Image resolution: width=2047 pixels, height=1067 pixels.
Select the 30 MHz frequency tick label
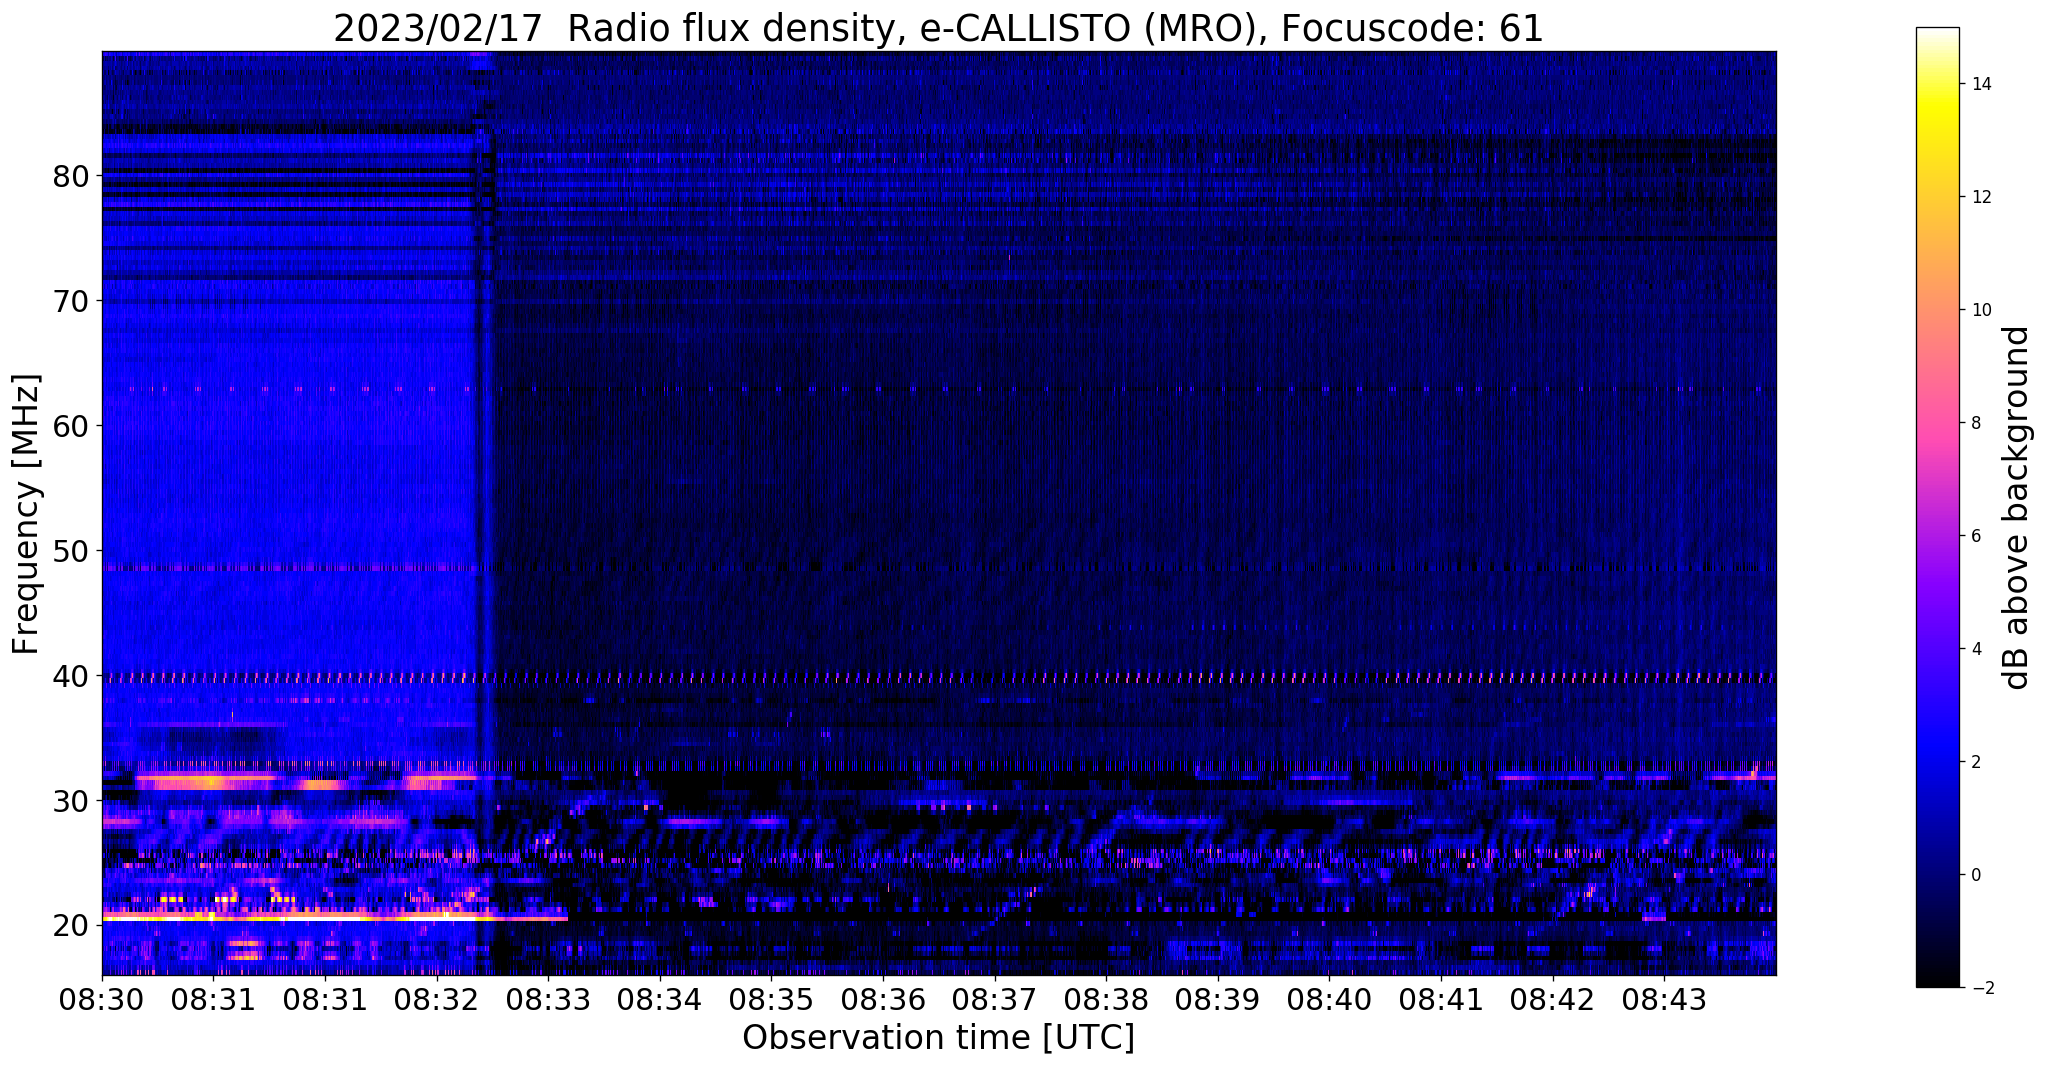tap(71, 802)
